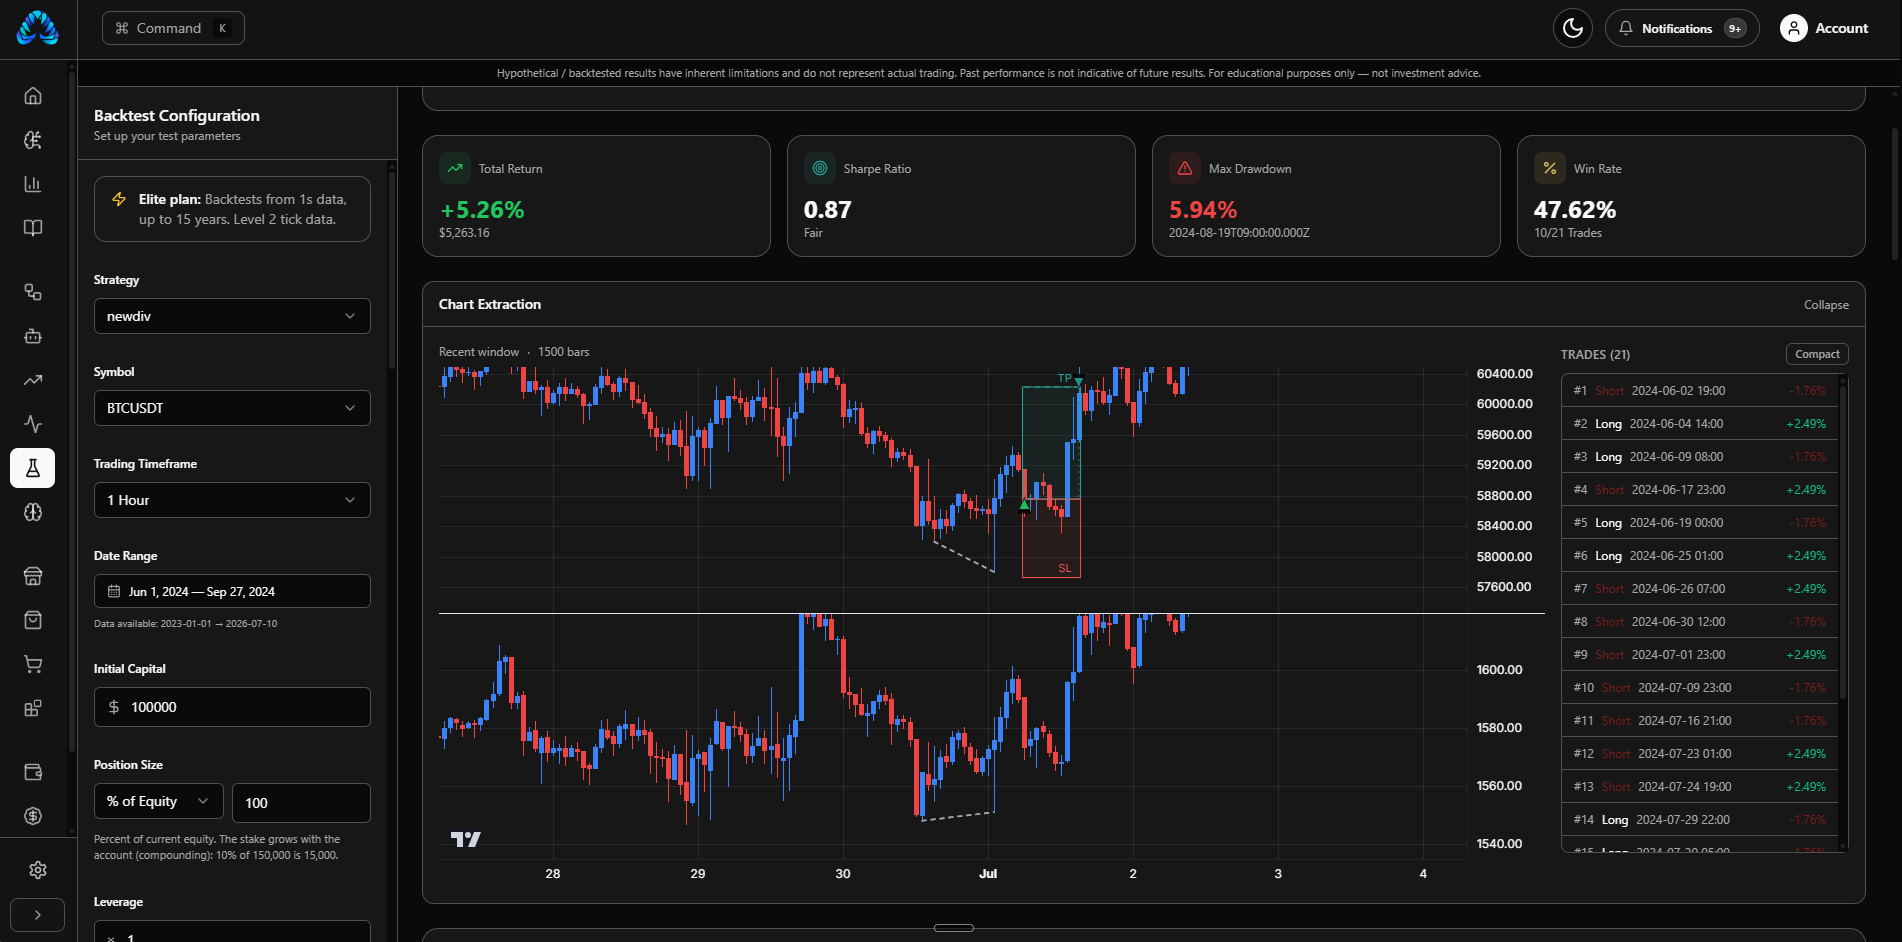Open the bar chart analytics sidebar icon
This screenshot has height=942, width=1902.
tap(33, 184)
